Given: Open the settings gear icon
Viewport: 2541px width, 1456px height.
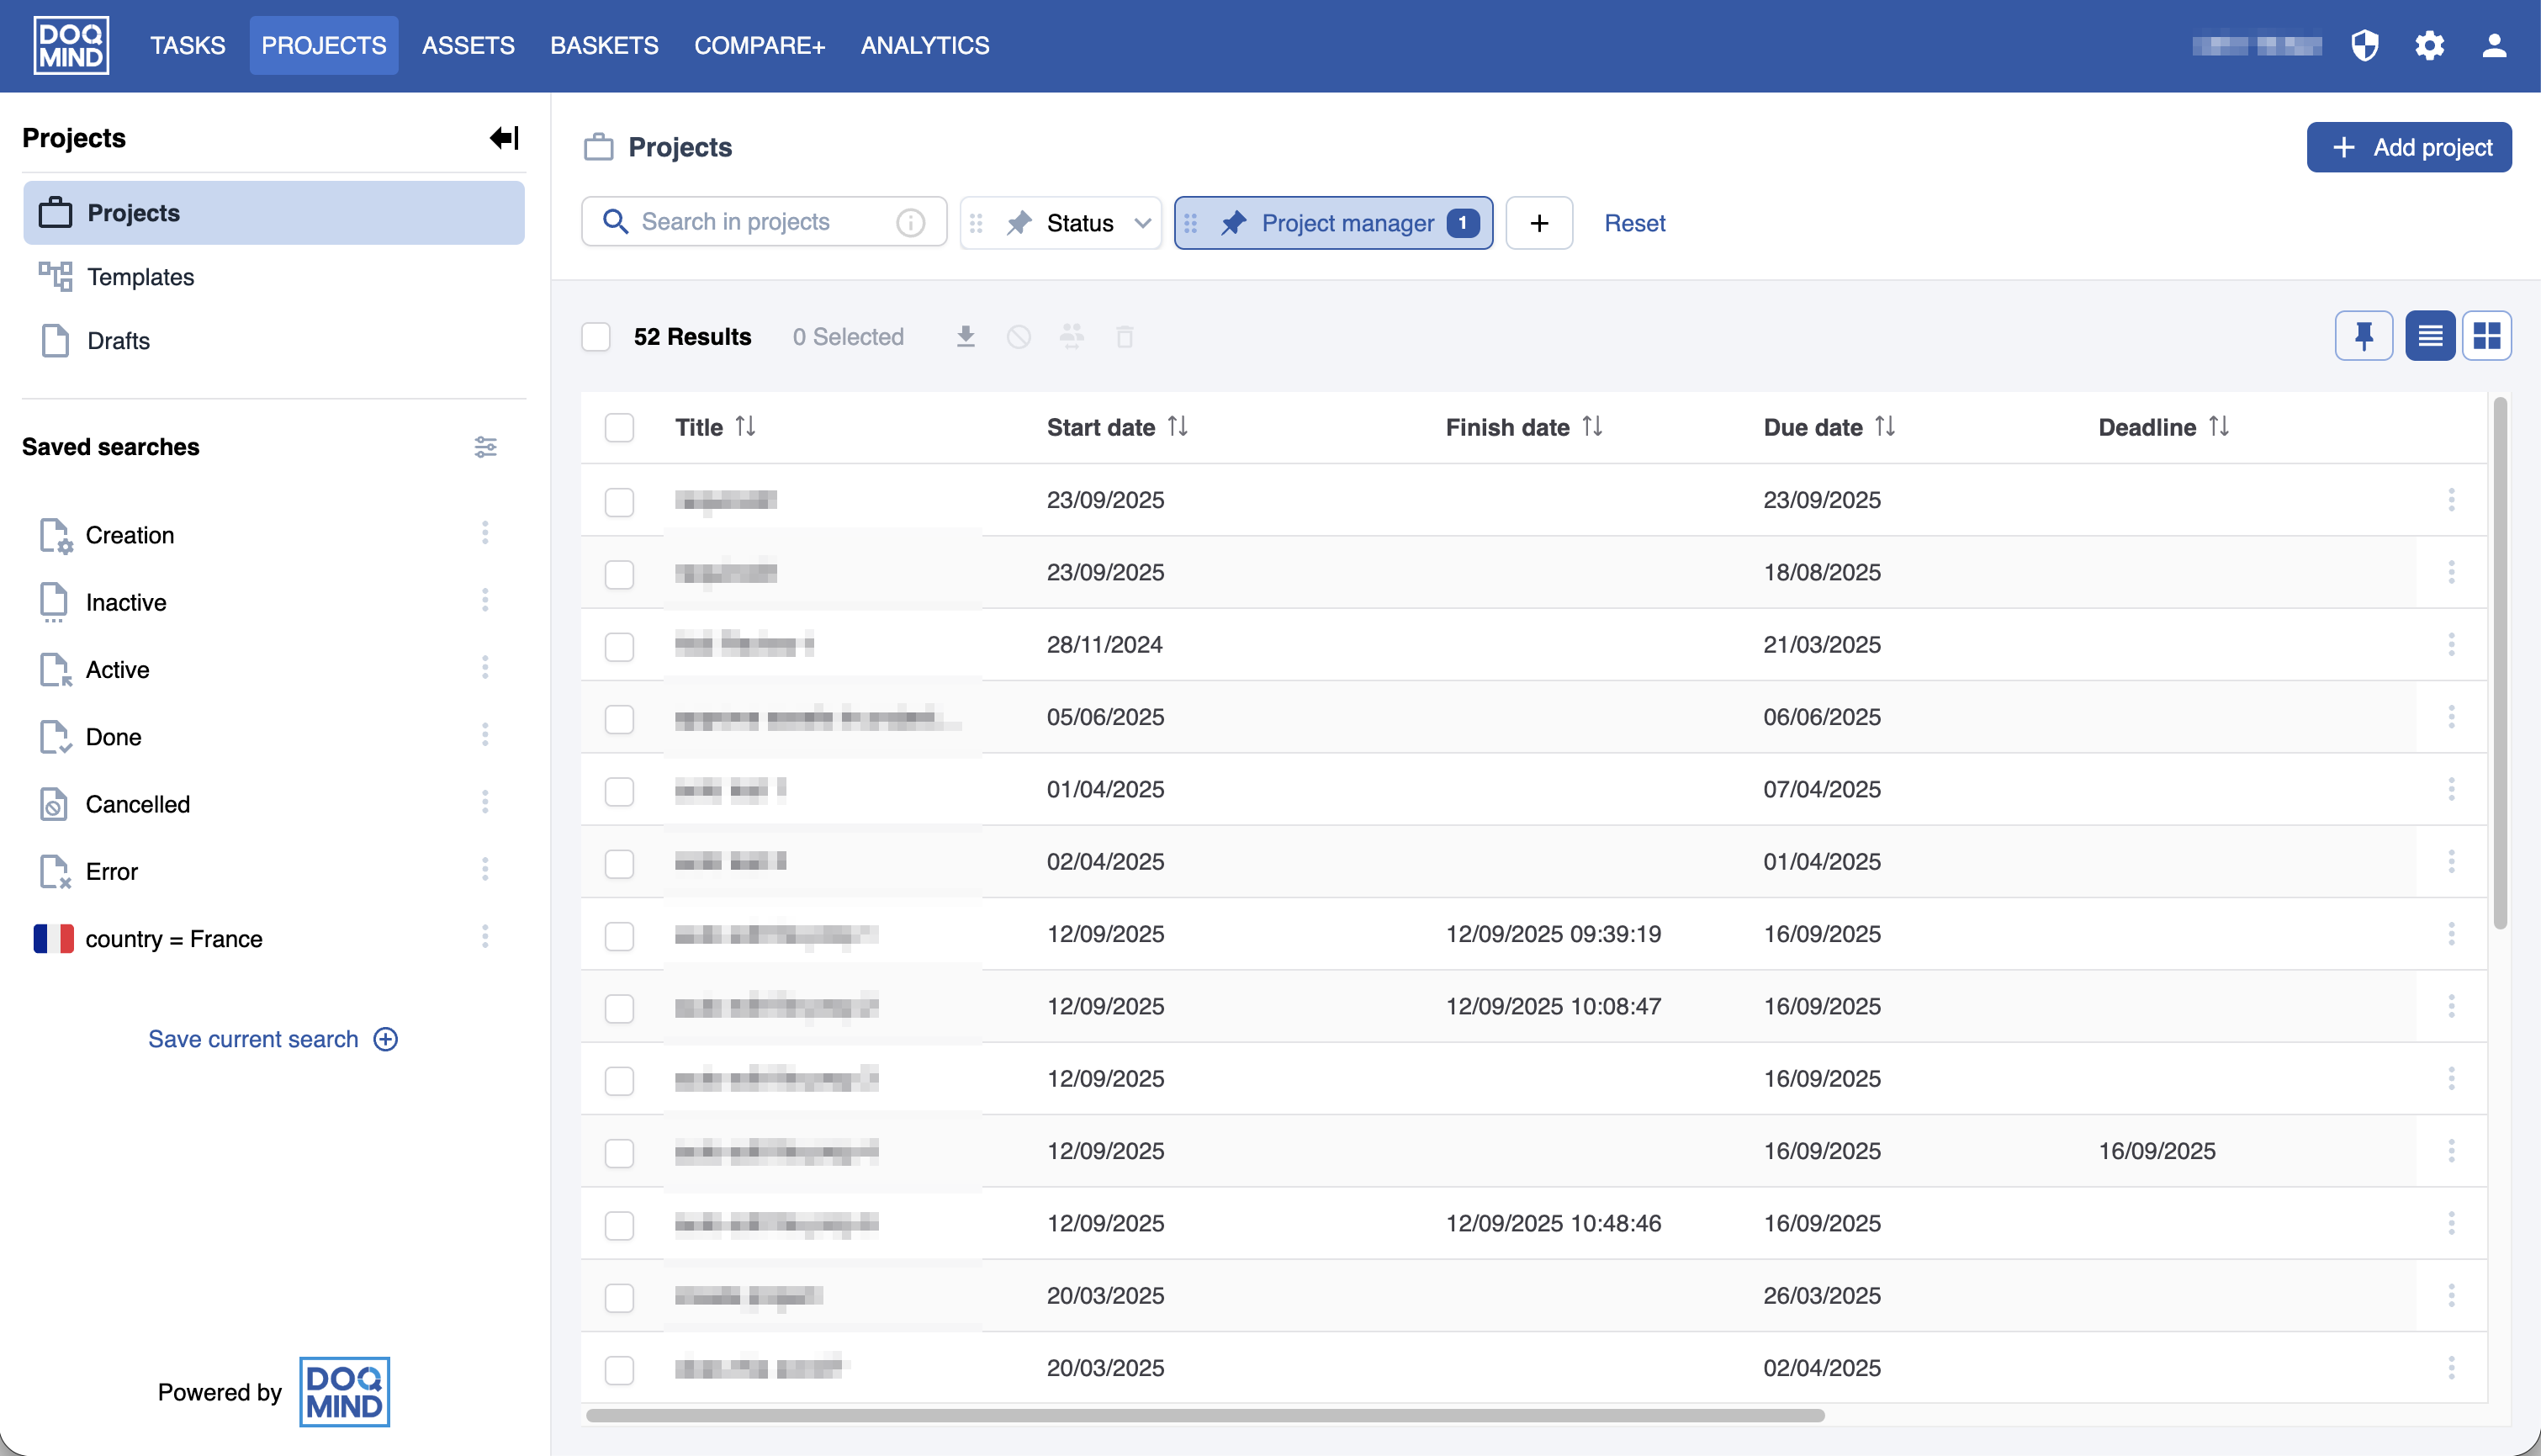Looking at the screenshot, I should [2430, 45].
